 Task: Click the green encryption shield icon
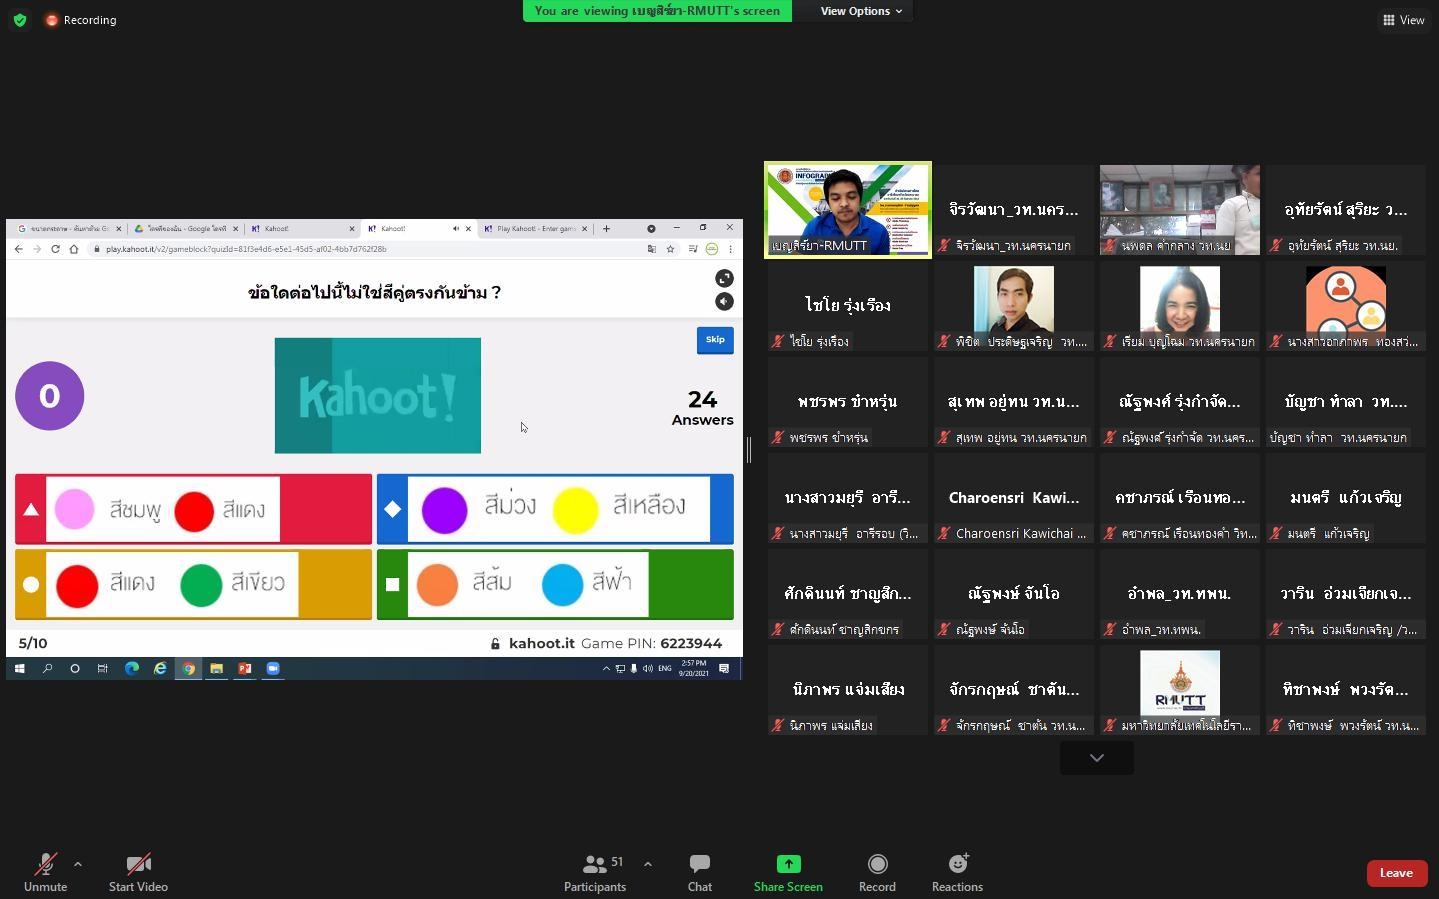click(x=20, y=20)
